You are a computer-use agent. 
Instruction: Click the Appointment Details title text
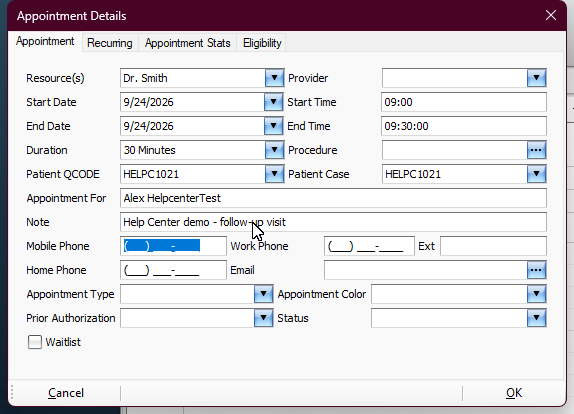(71, 16)
